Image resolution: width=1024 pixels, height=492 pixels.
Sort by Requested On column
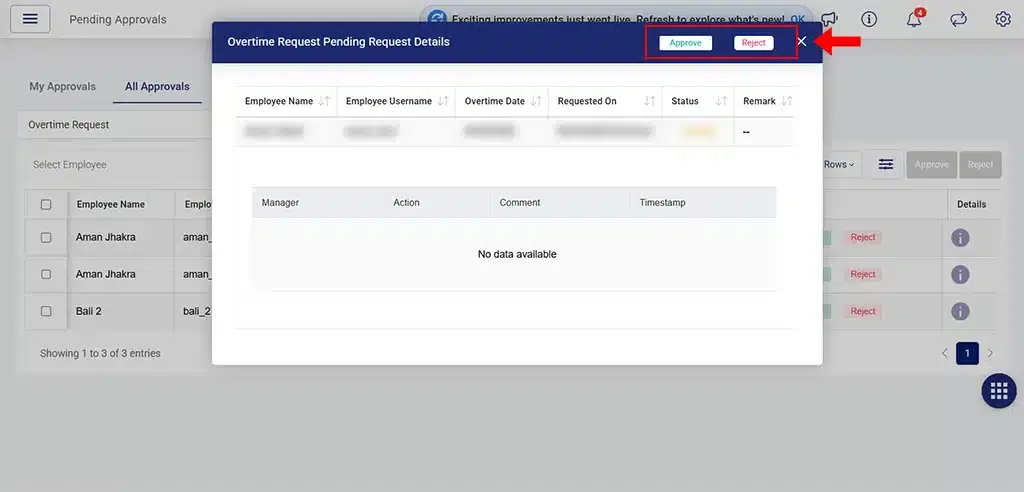tap(649, 101)
